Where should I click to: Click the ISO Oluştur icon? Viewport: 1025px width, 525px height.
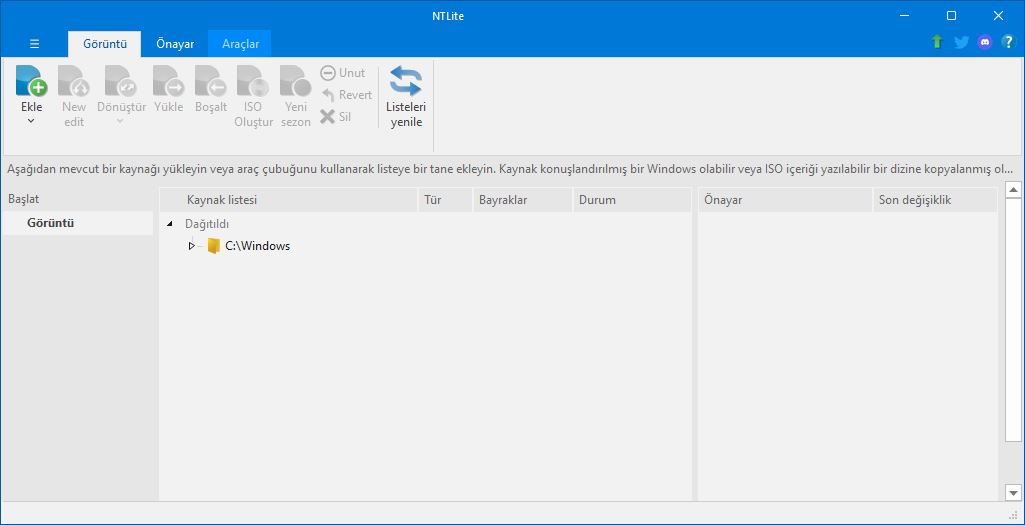coord(254,81)
